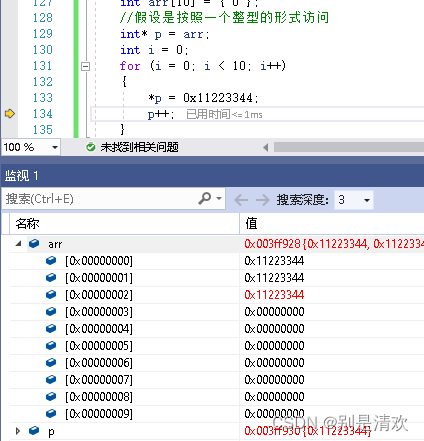
Task: Select the [0x00000003] element row
Action: point(217,312)
